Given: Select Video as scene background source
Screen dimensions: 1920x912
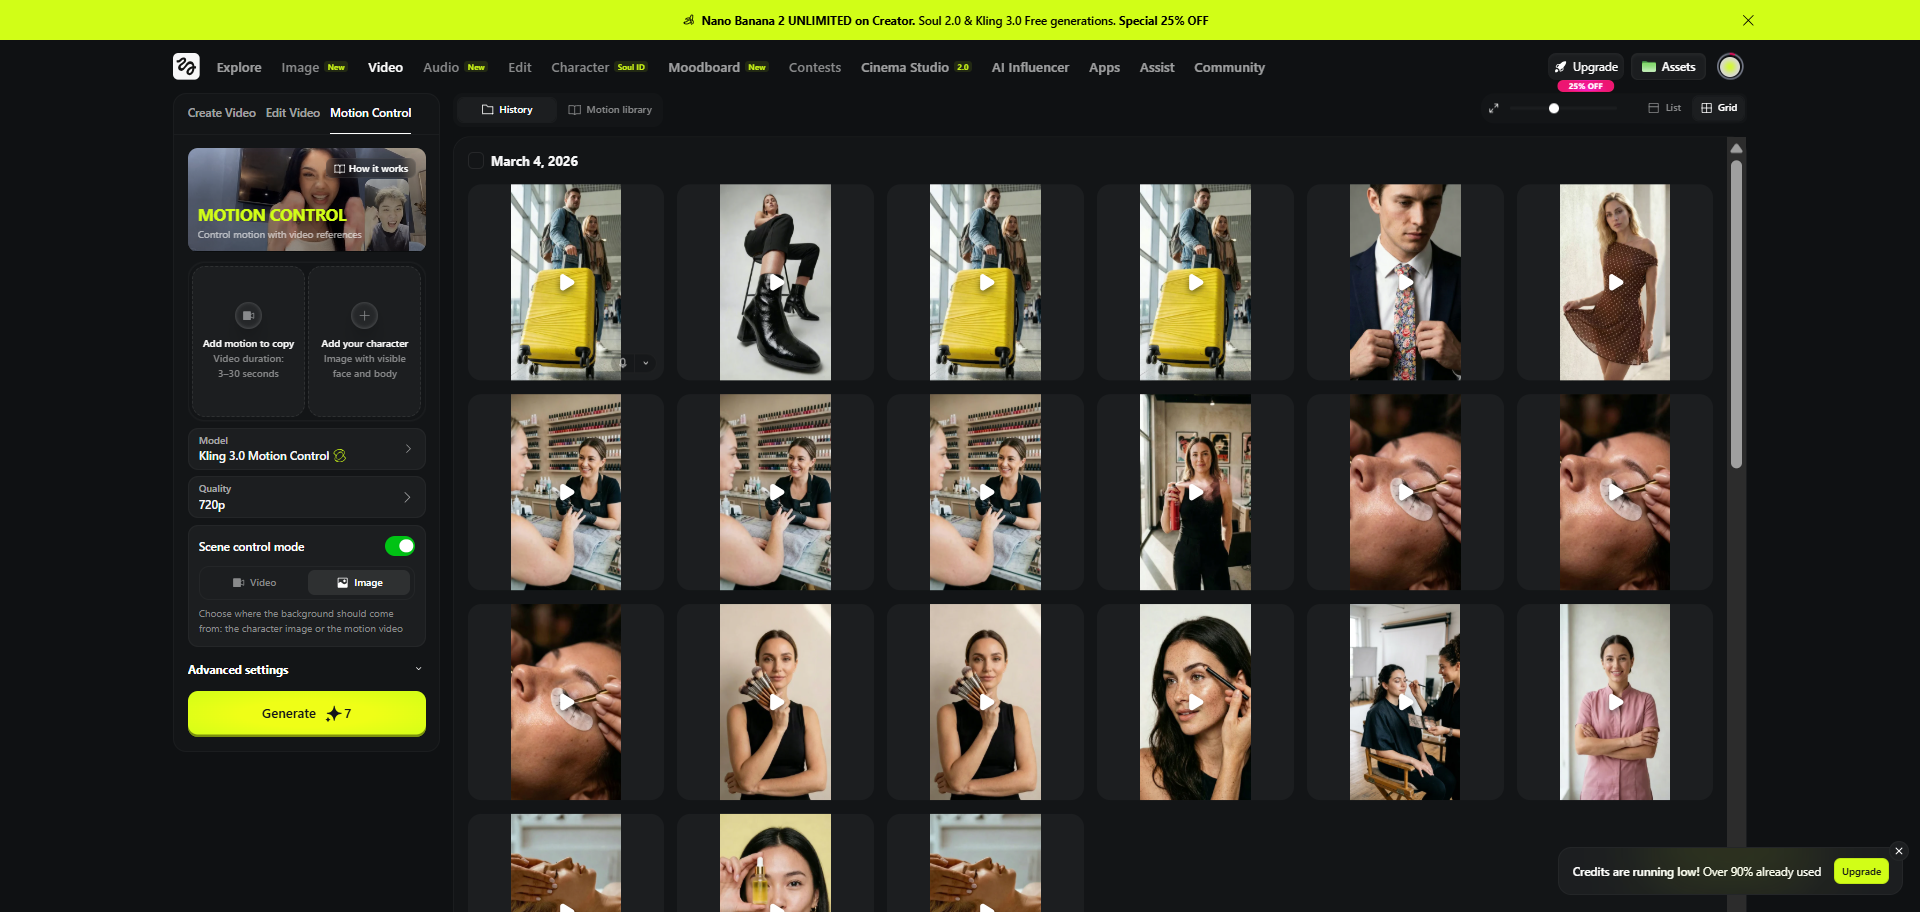Looking at the screenshot, I should click(254, 583).
